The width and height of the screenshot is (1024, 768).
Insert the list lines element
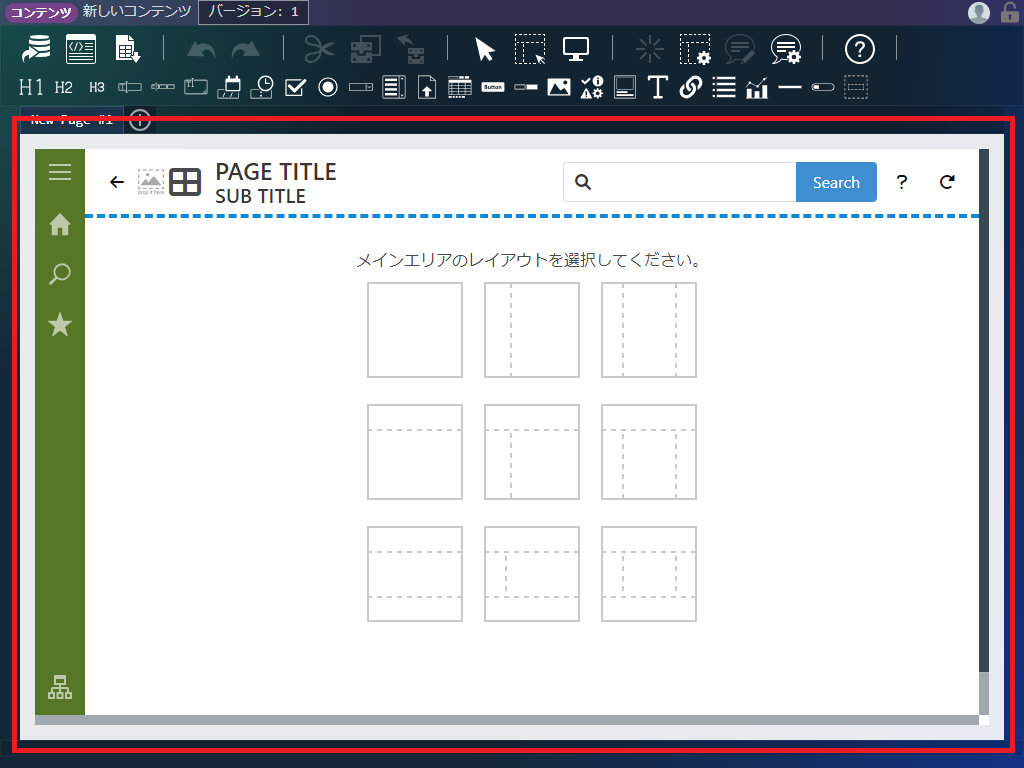tap(724, 87)
